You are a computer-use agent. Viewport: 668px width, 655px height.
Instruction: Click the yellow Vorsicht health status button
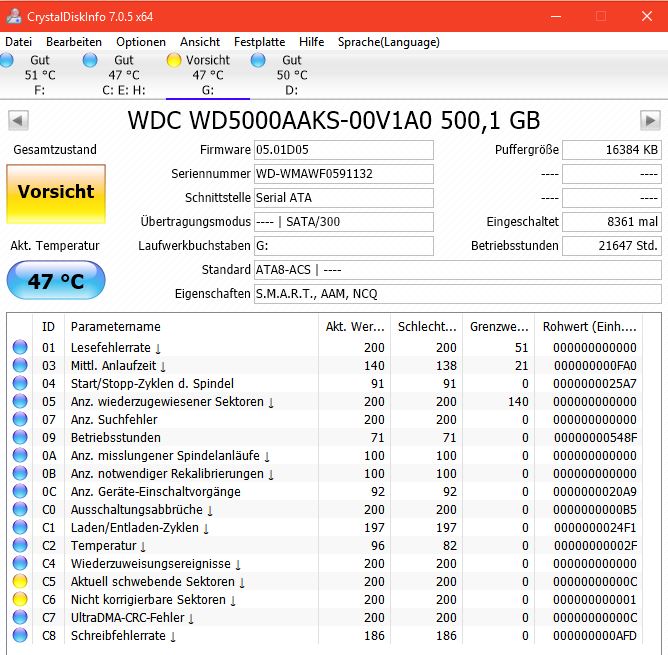(56, 193)
